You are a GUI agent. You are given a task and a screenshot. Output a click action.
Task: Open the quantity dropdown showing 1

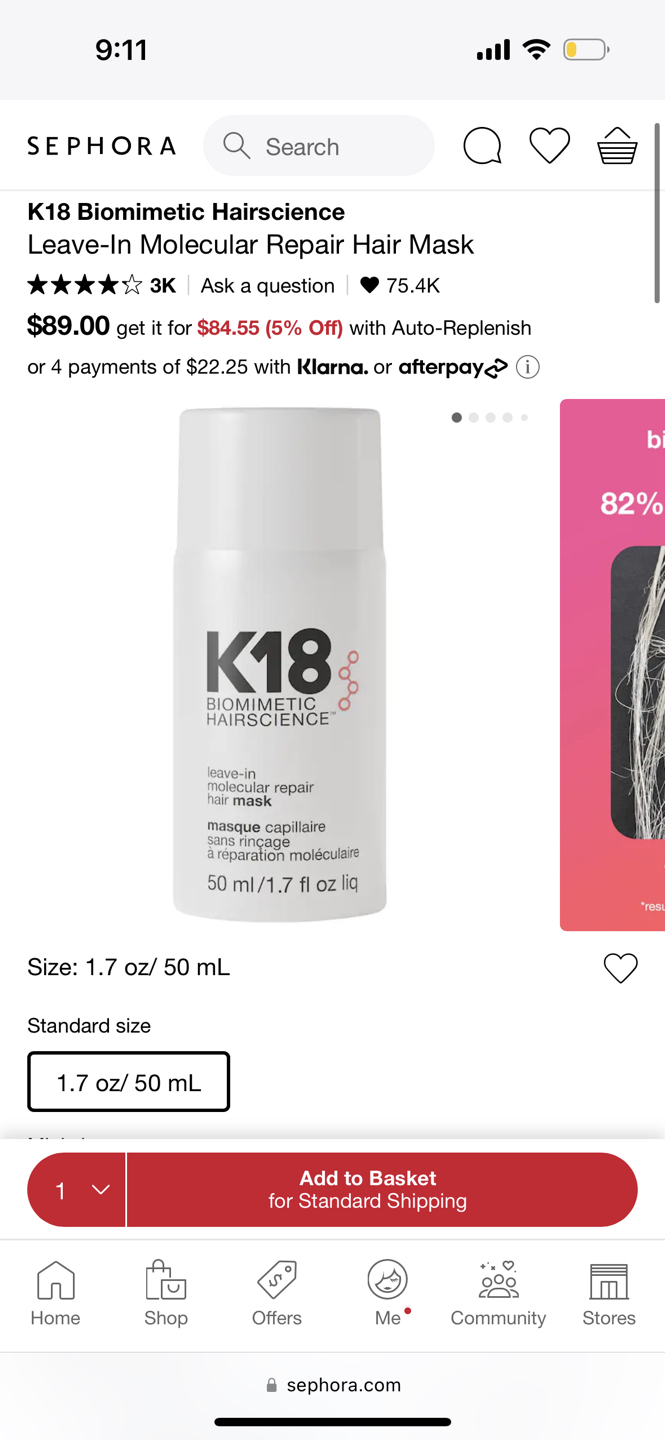77,1190
